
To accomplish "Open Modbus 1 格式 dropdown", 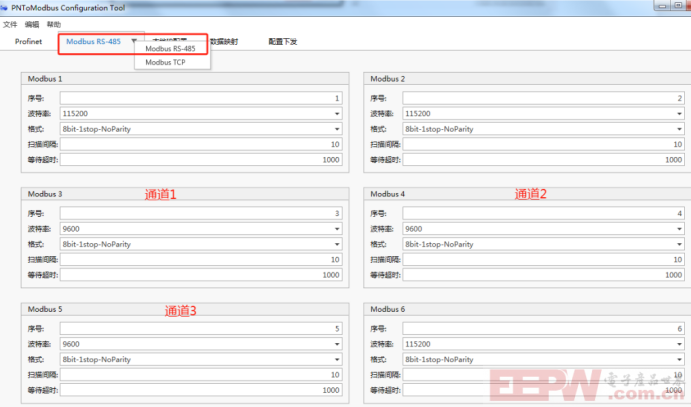I will [x=201, y=129].
